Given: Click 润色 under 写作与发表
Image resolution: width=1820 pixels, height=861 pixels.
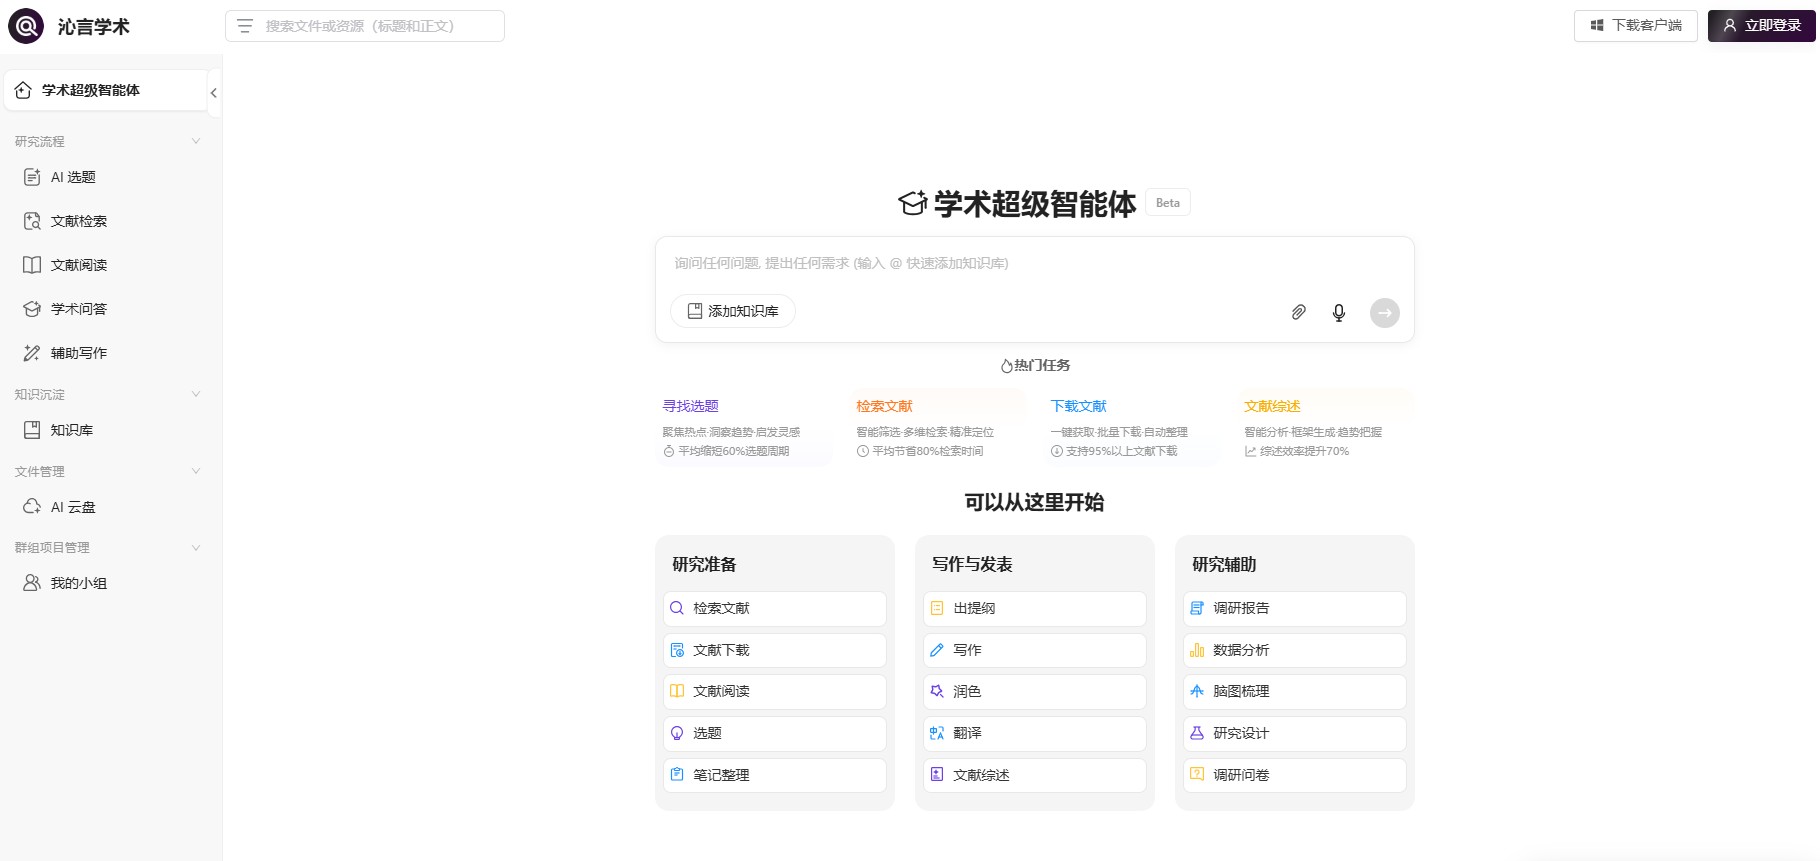Looking at the screenshot, I should [x=1035, y=692].
